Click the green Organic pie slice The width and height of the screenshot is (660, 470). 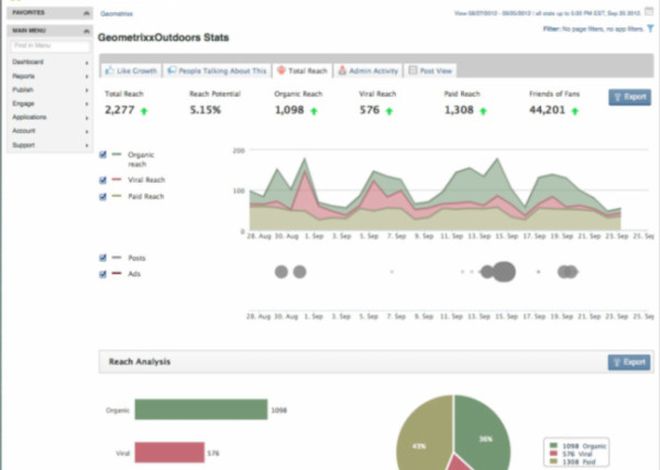(482, 433)
